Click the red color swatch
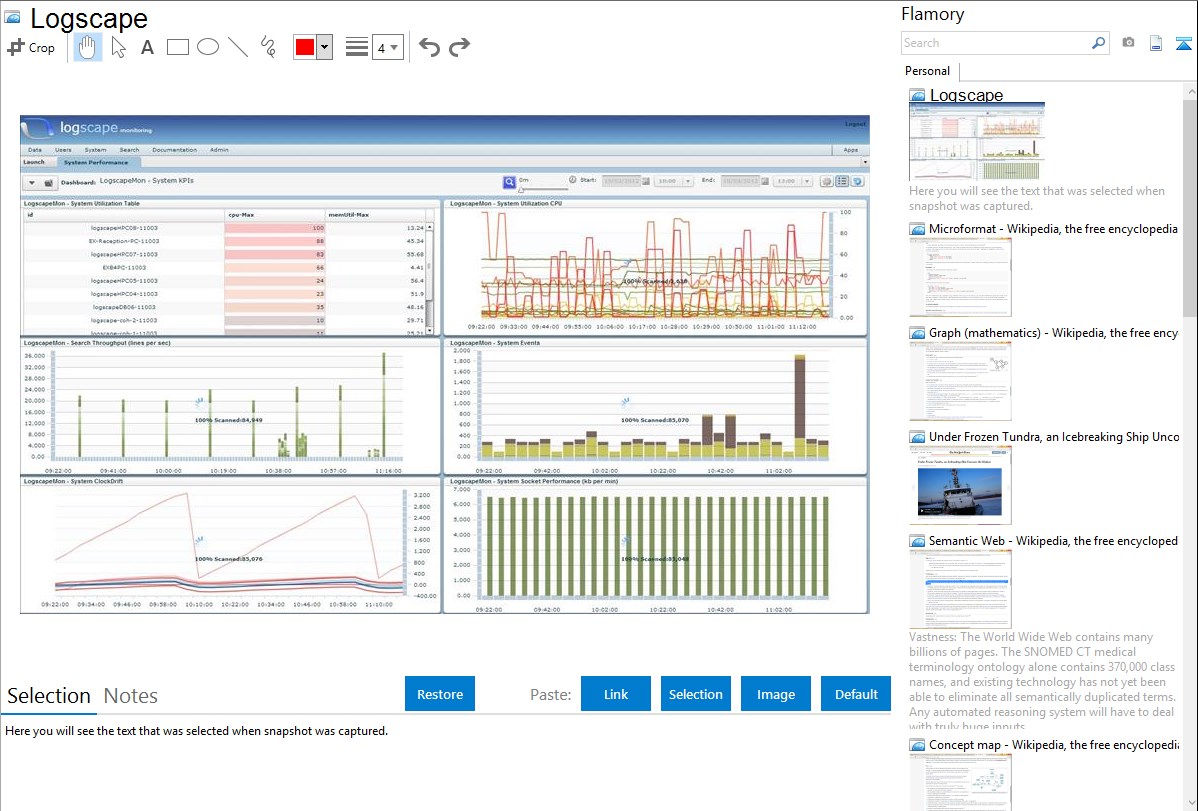 coord(305,47)
